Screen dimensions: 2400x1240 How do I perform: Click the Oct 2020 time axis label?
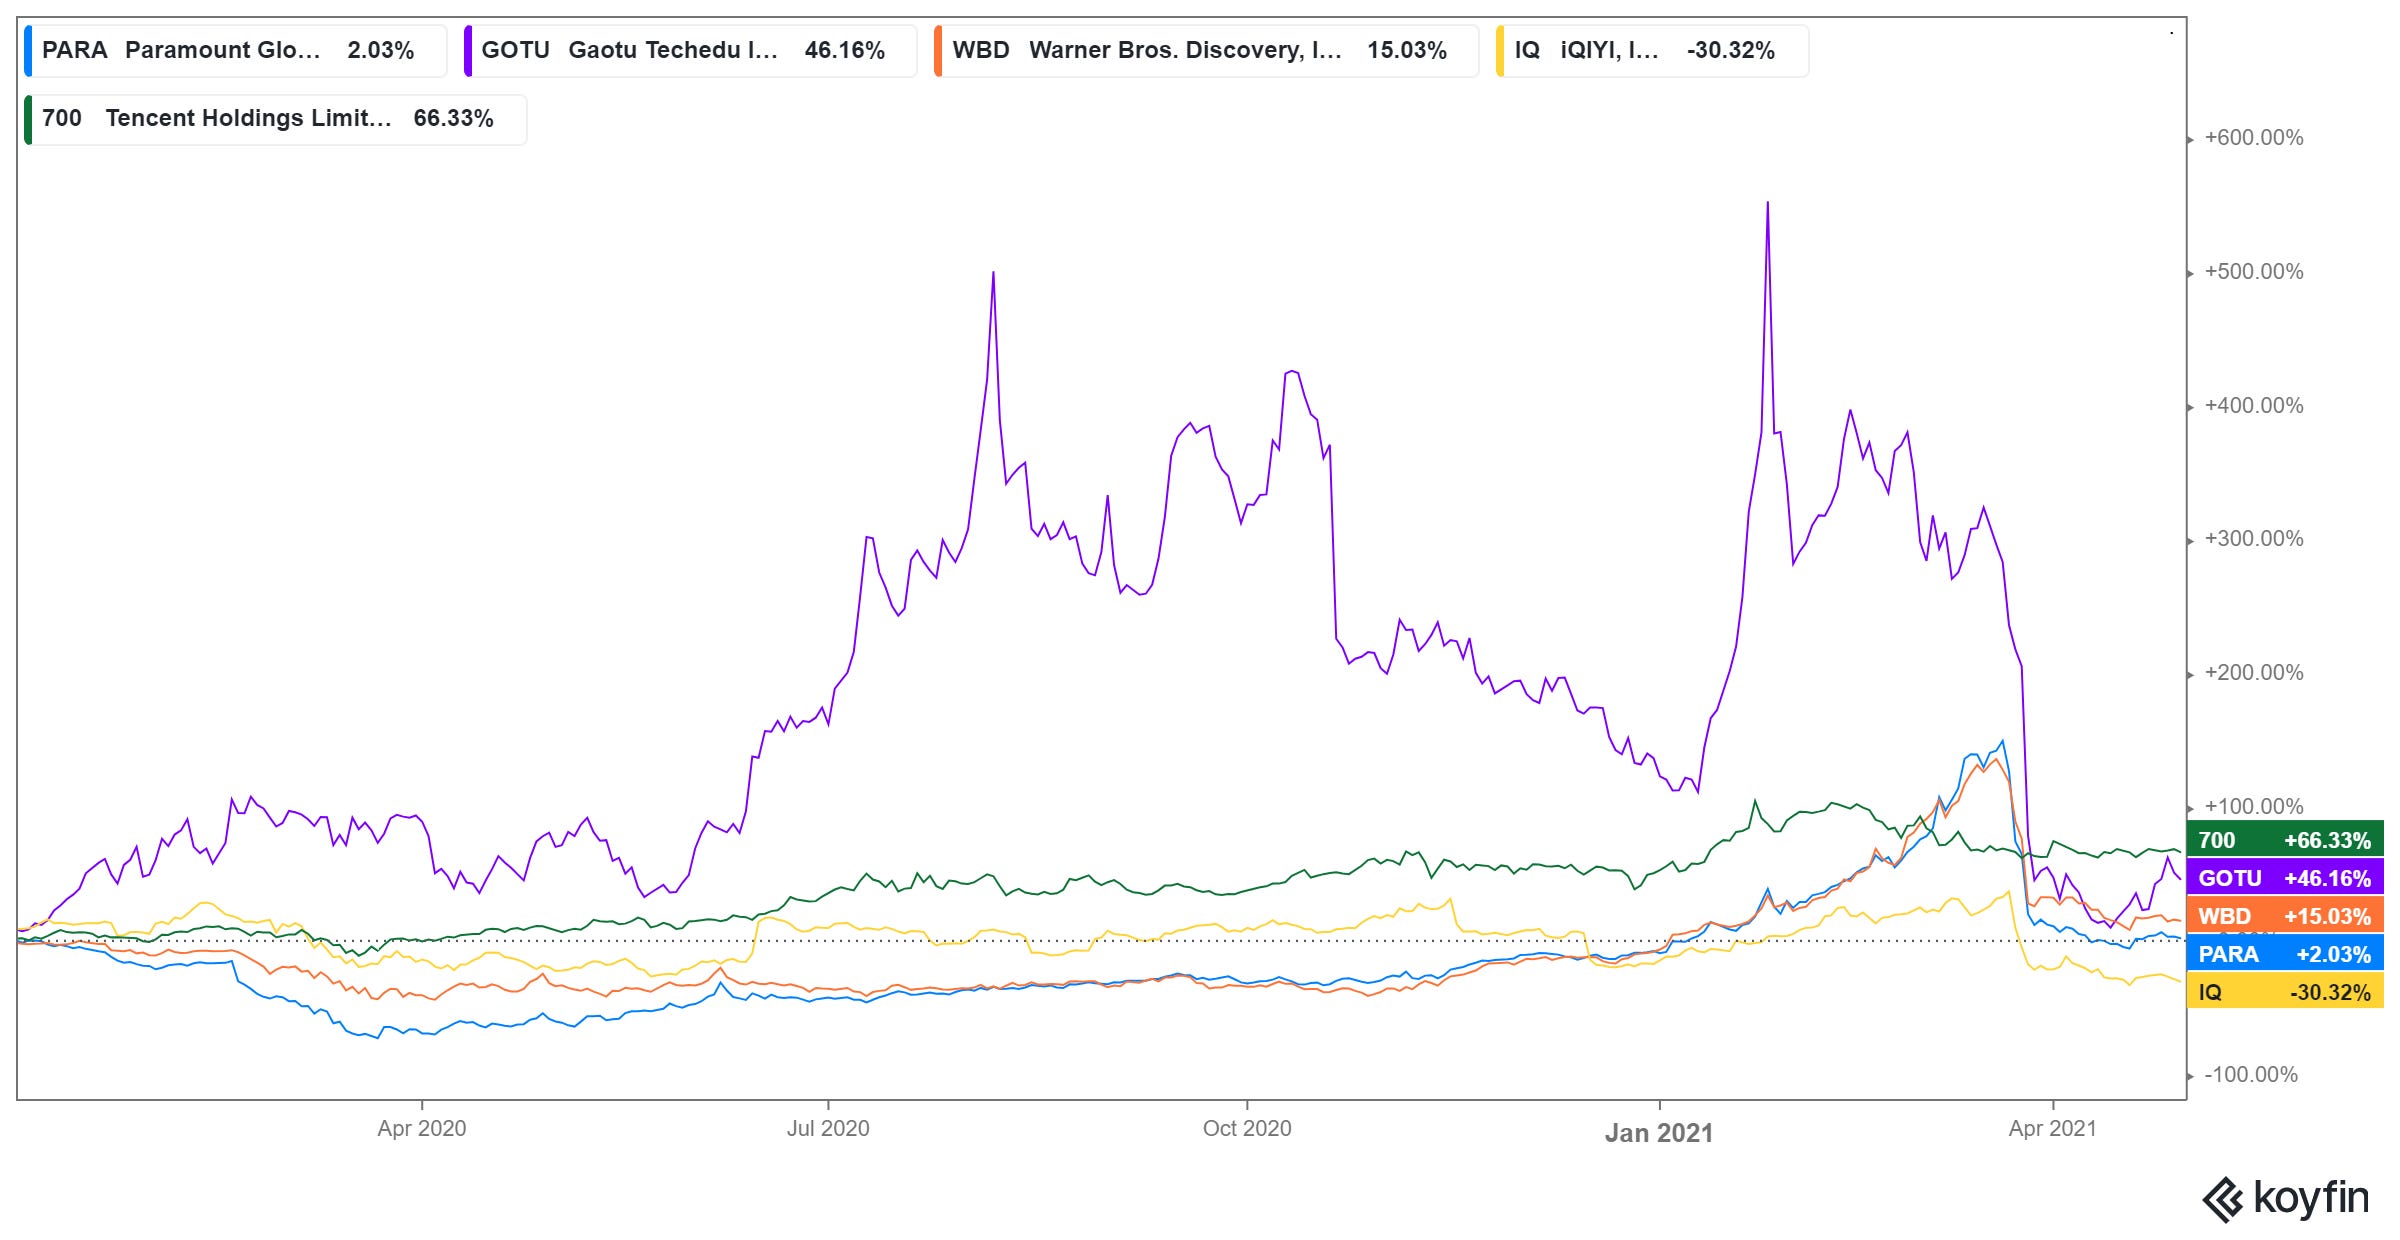(x=1247, y=1129)
